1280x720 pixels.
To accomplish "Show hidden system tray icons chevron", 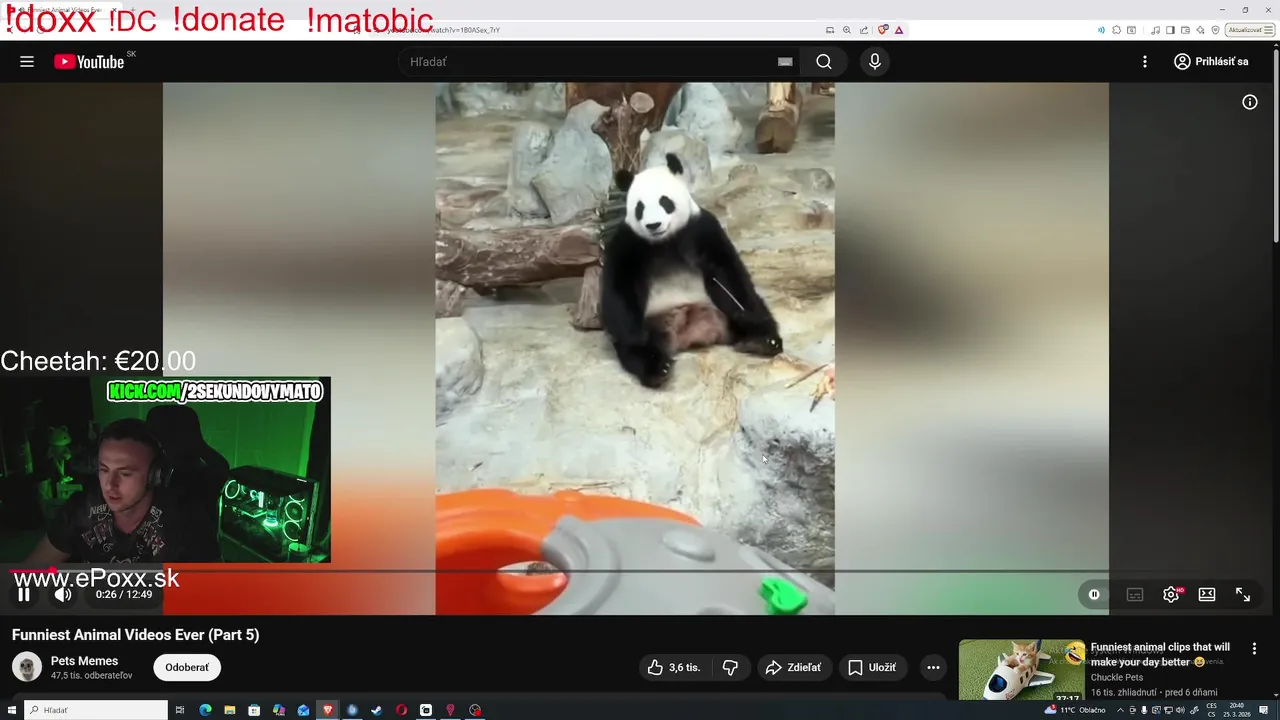I will (x=1120, y=710).
